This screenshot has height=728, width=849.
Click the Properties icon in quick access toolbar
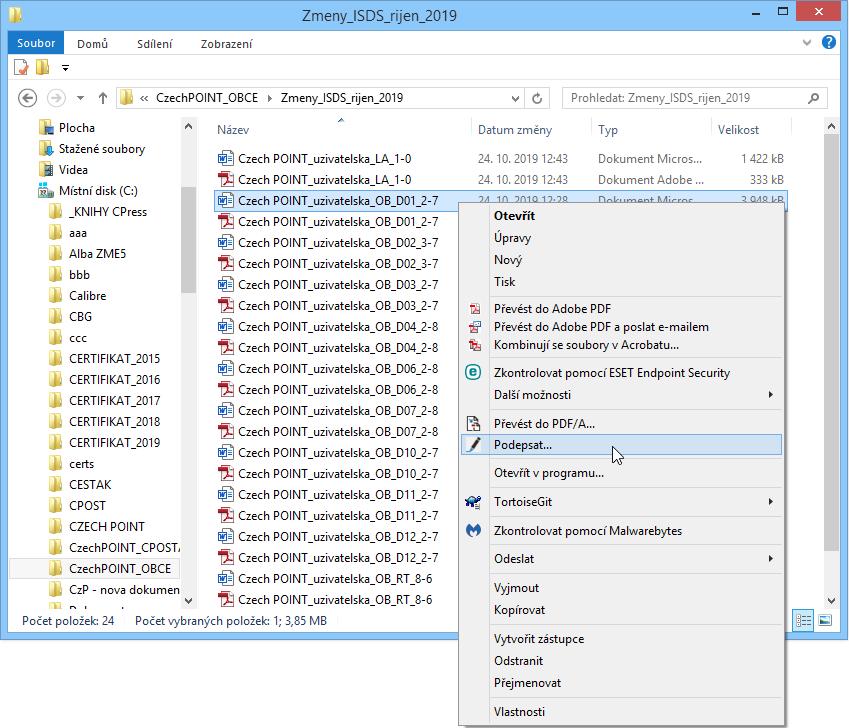(x=21, y=68)
